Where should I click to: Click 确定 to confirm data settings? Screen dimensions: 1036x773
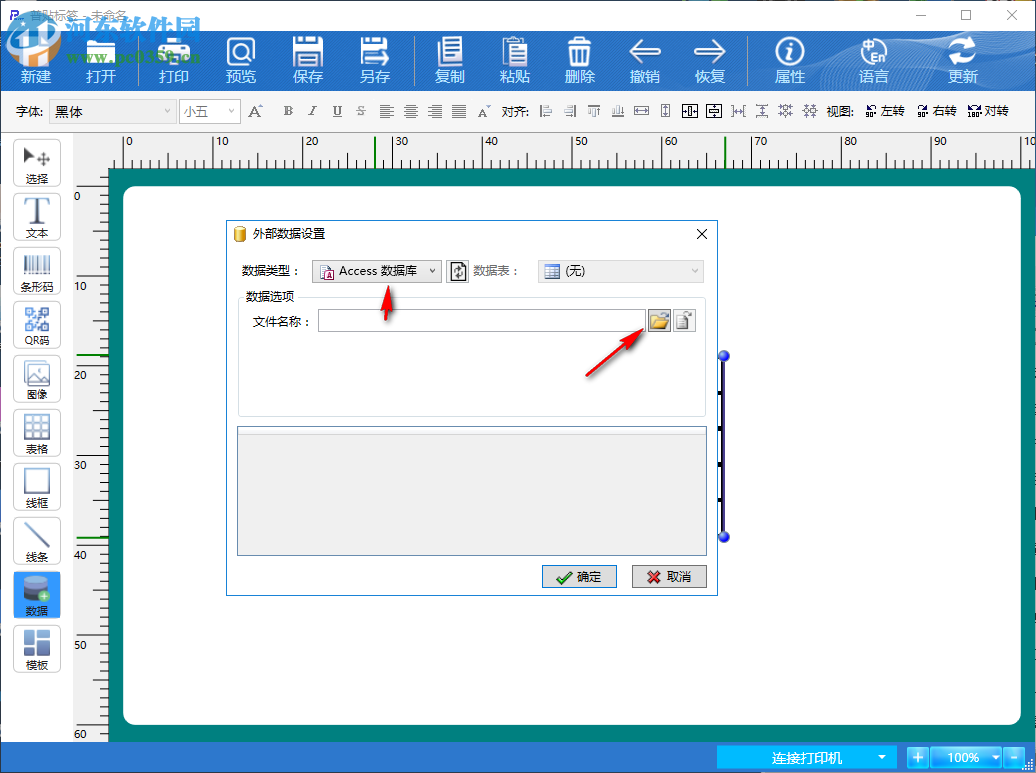point(579,577)
